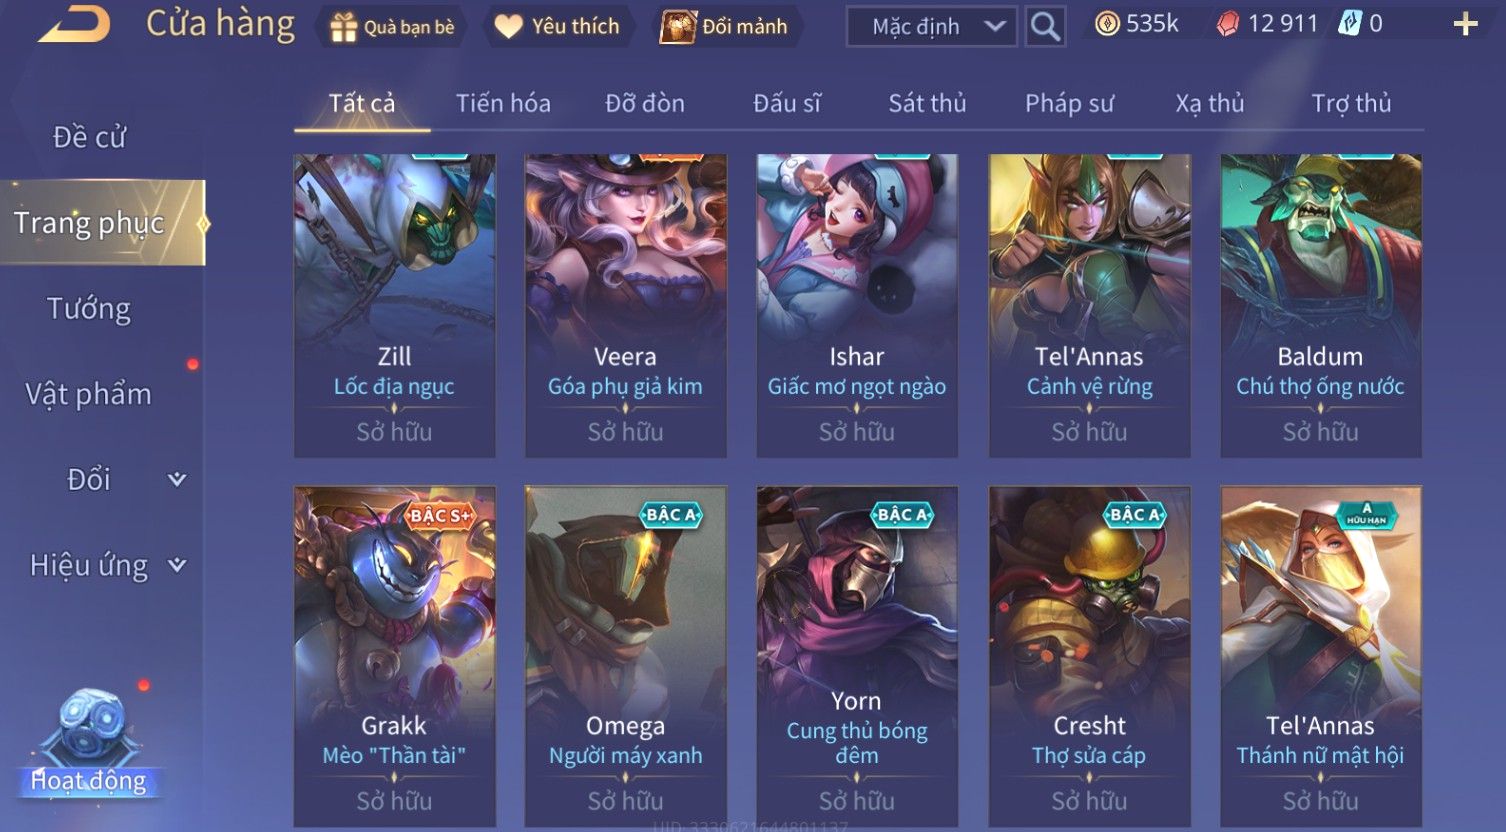Tap the gold coin balance icon
The width and height of the screenshot is (1506, 832).
click(x=1106, y=24)
